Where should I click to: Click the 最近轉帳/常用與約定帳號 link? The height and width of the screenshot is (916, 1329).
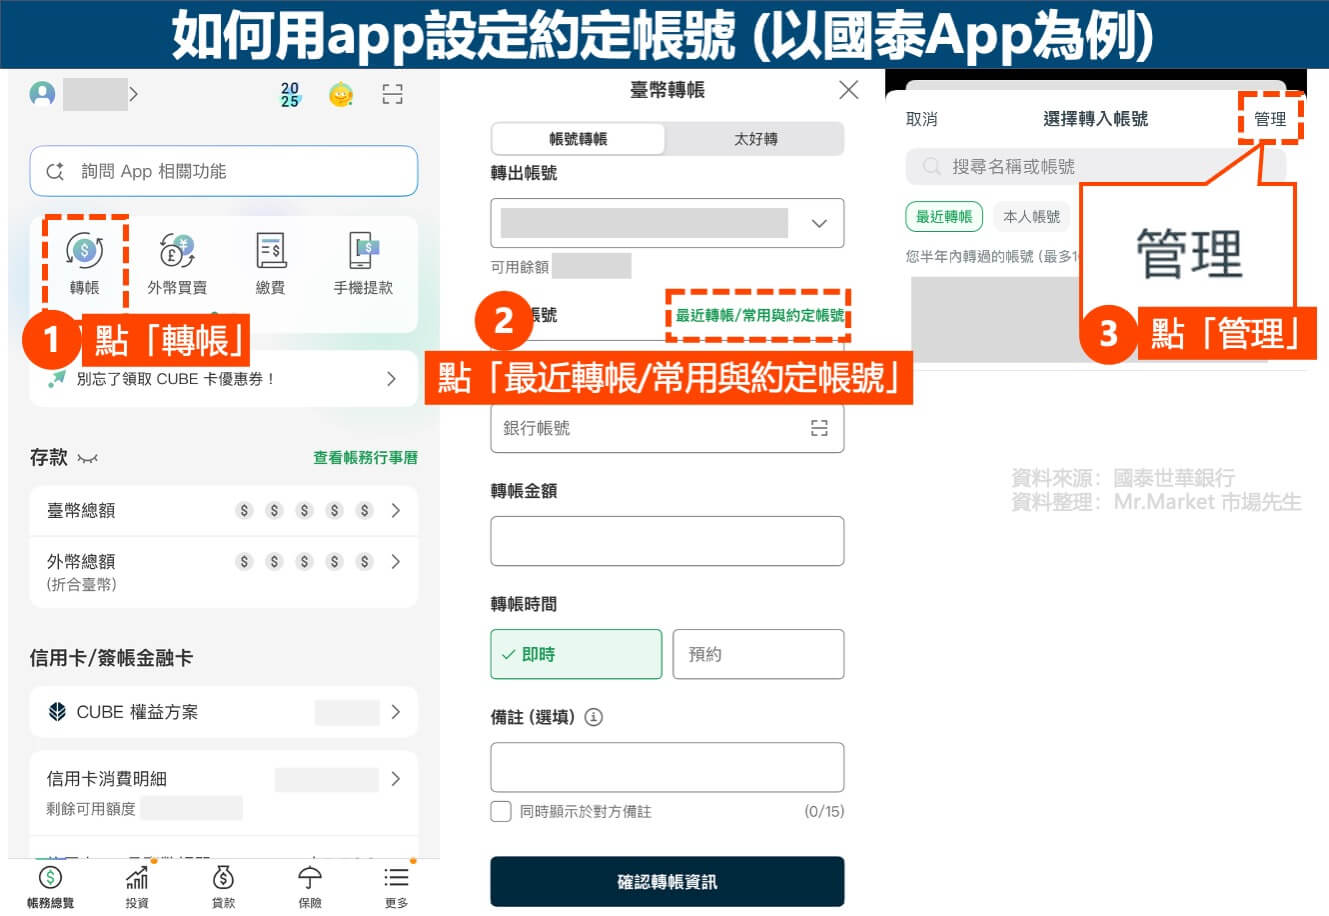[758, 315]
